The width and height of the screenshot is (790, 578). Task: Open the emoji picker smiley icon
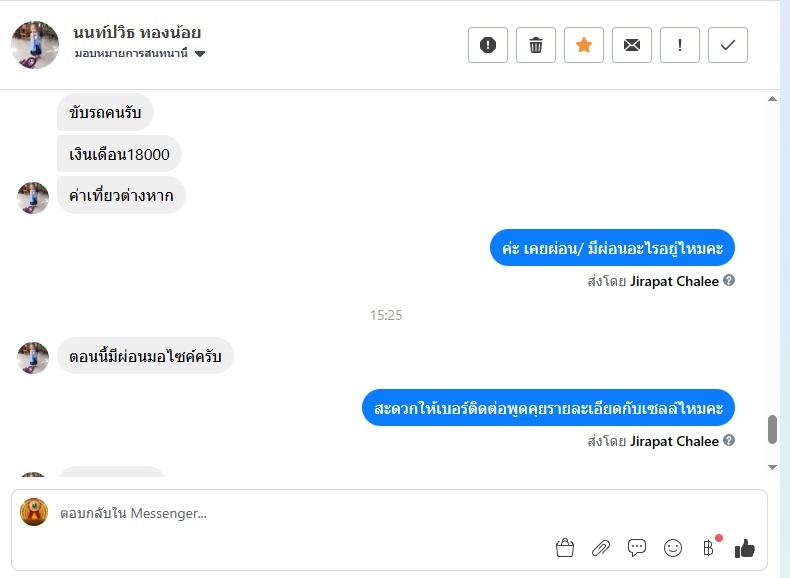tap(673, 548)
